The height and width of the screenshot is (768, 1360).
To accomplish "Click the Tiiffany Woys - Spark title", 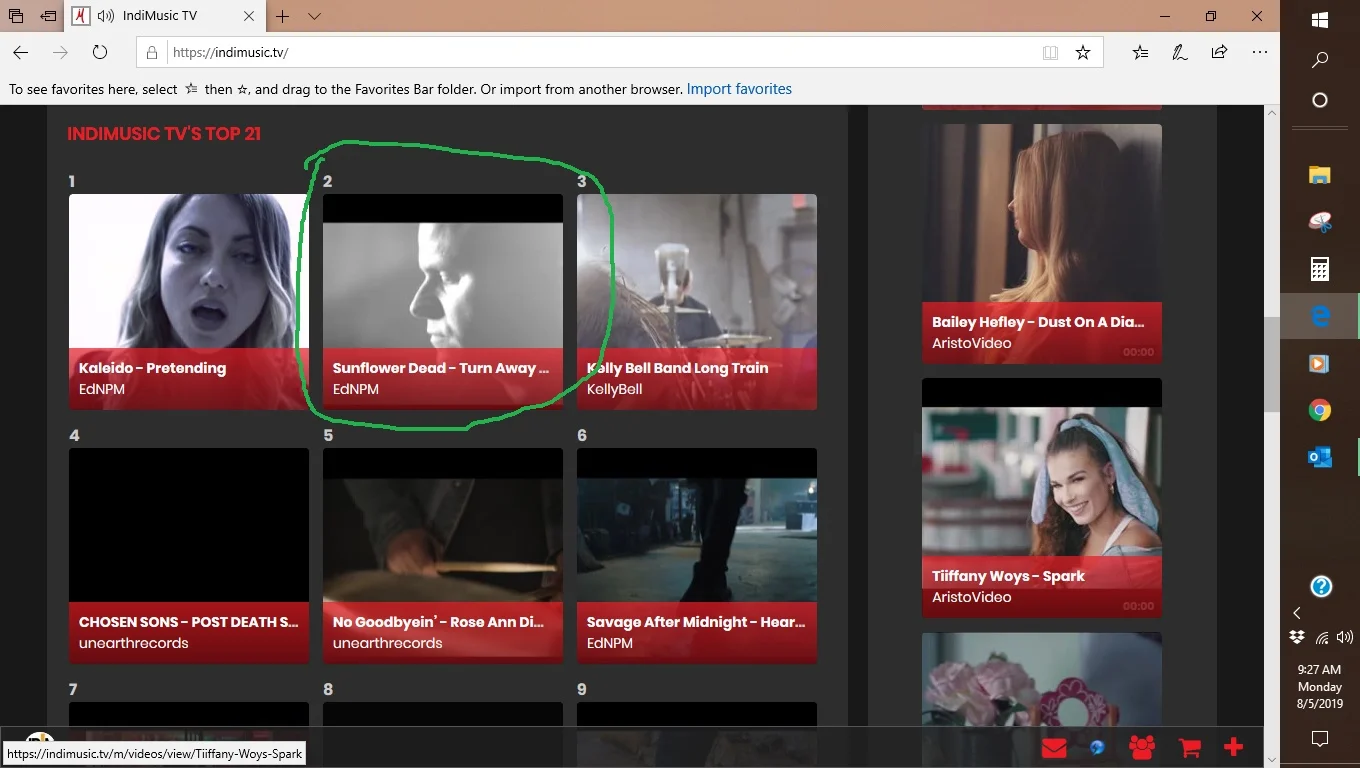I will point(1008,576).
